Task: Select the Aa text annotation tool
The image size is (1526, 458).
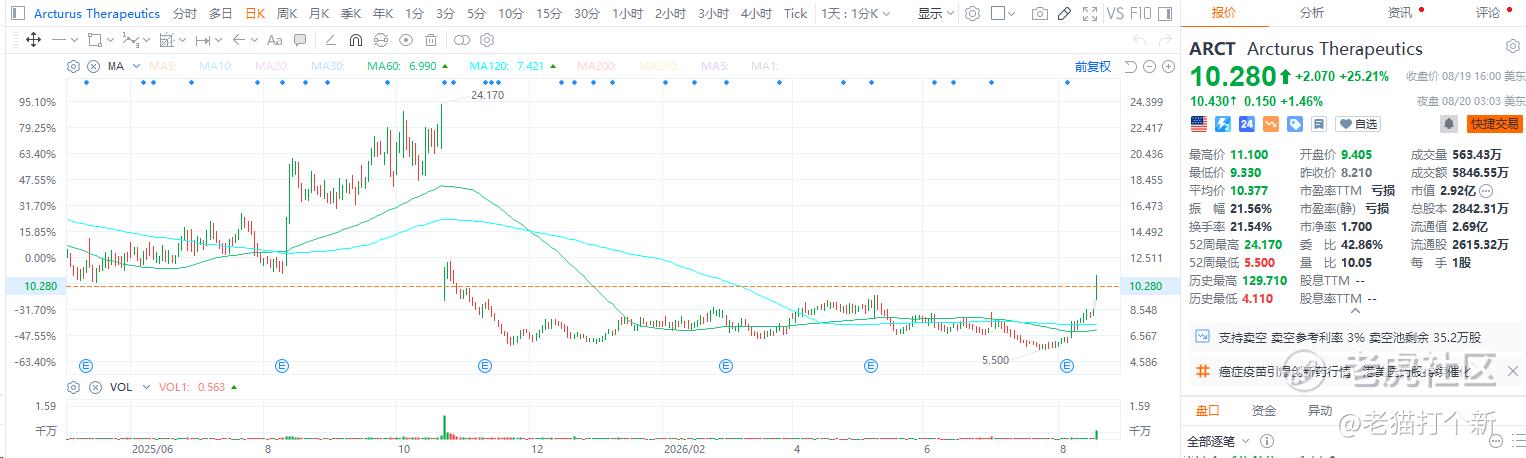Action: tap(274, 40)
